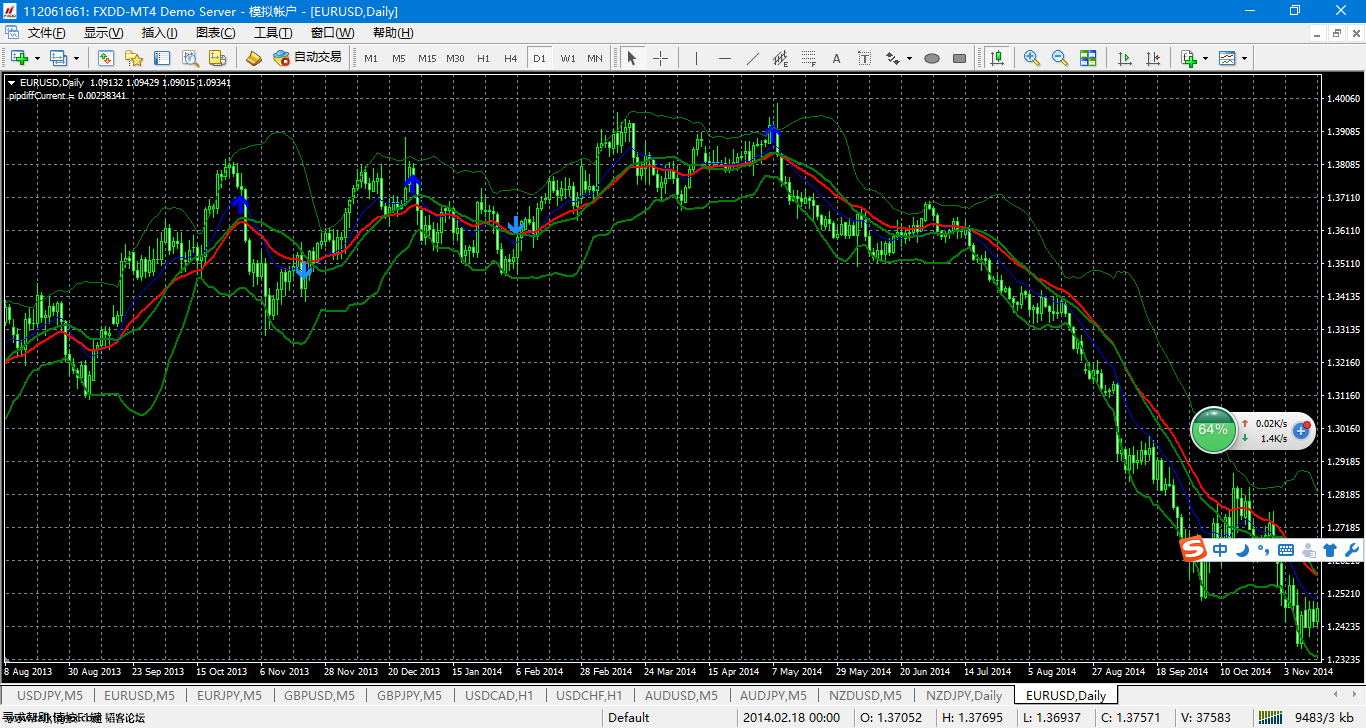Select the equidistant channel tool
1366x728 pixels.
coord(781,58)
